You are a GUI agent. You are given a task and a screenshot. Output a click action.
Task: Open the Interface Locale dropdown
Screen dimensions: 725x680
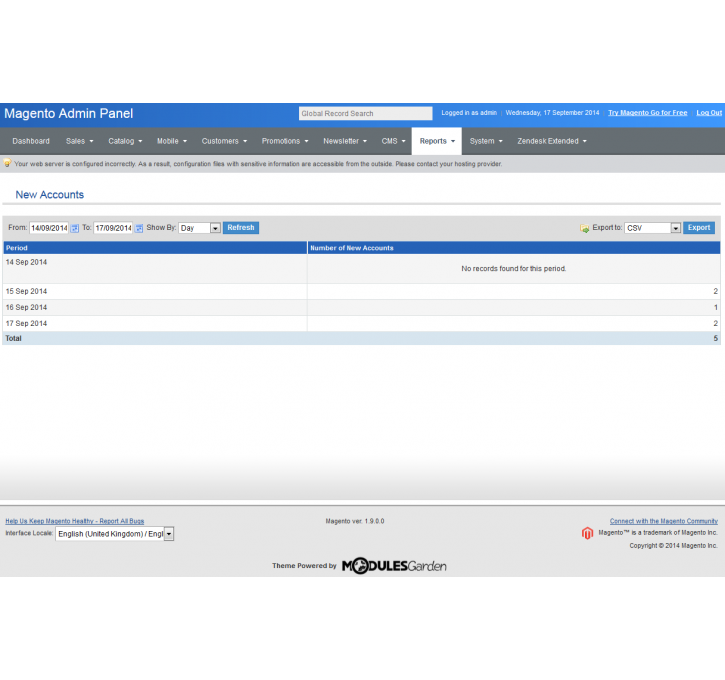click(115, 534)
